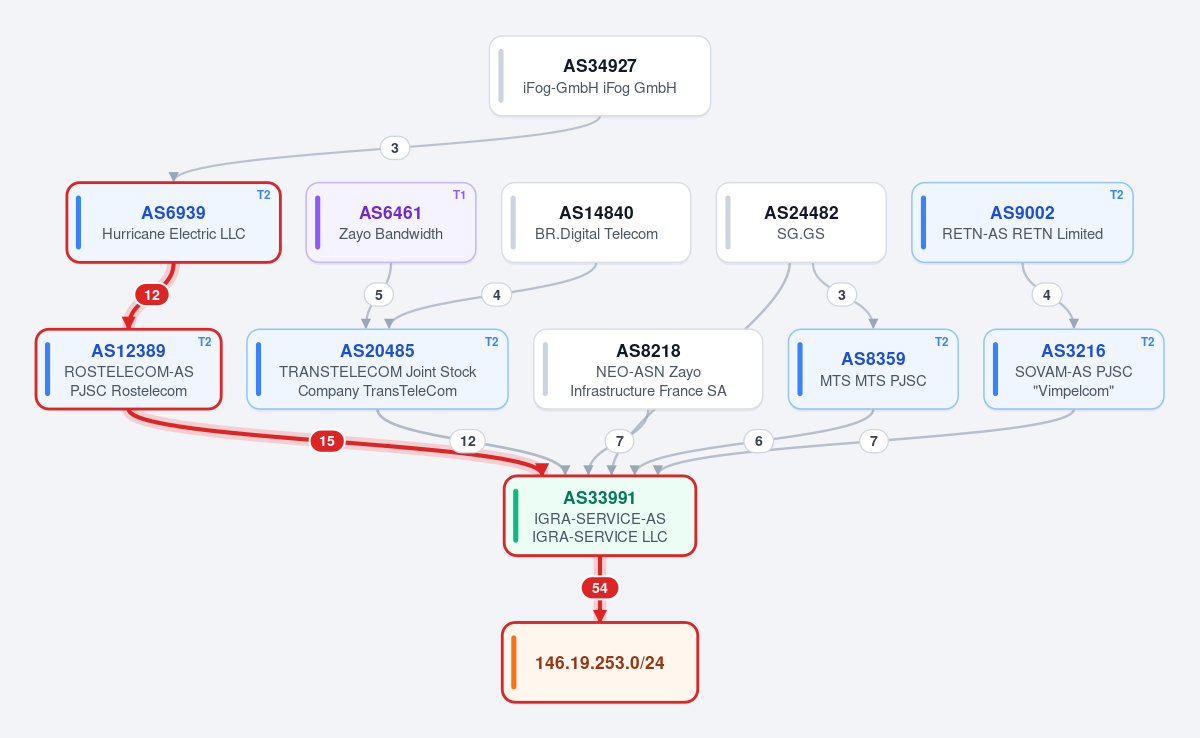This screenshot has width=1200, height=738.
Task: Select the 146.19.253.0/24 prefix node
Action: [x=599, y=662]
